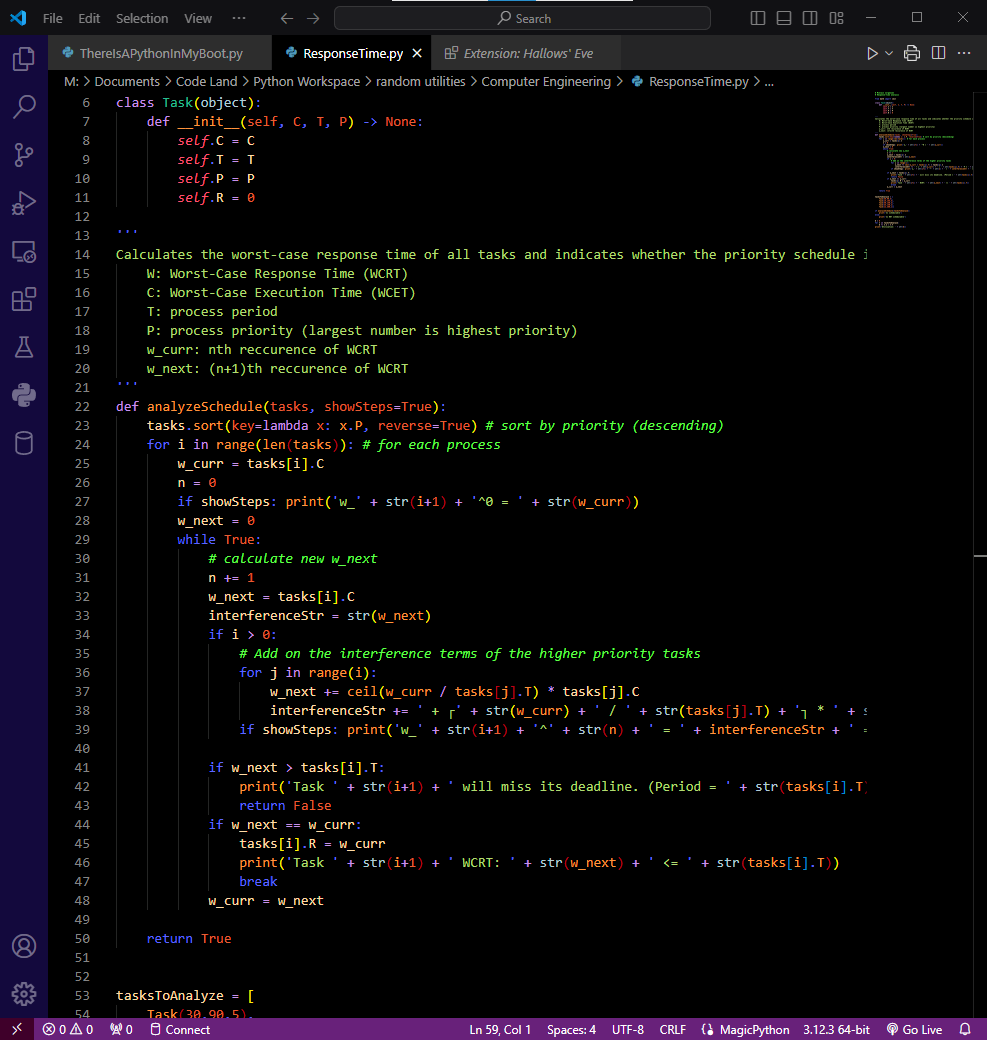Select Documents in the breadcrumb

click(x=127, y=82)
